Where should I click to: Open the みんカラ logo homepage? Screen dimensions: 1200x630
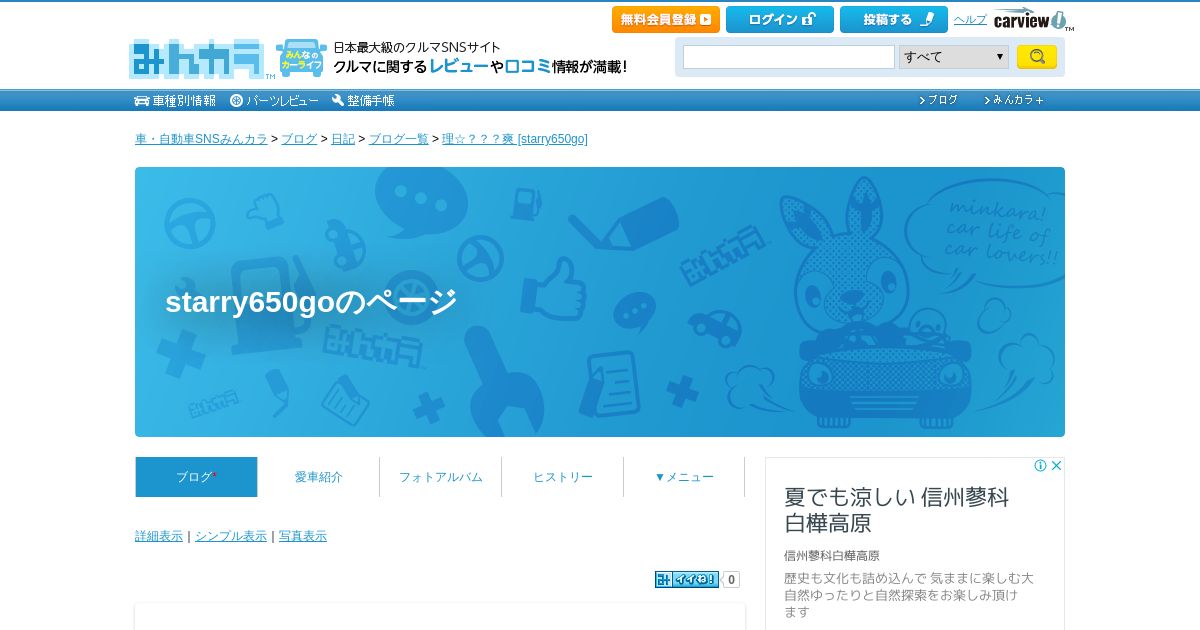point(197,59)
